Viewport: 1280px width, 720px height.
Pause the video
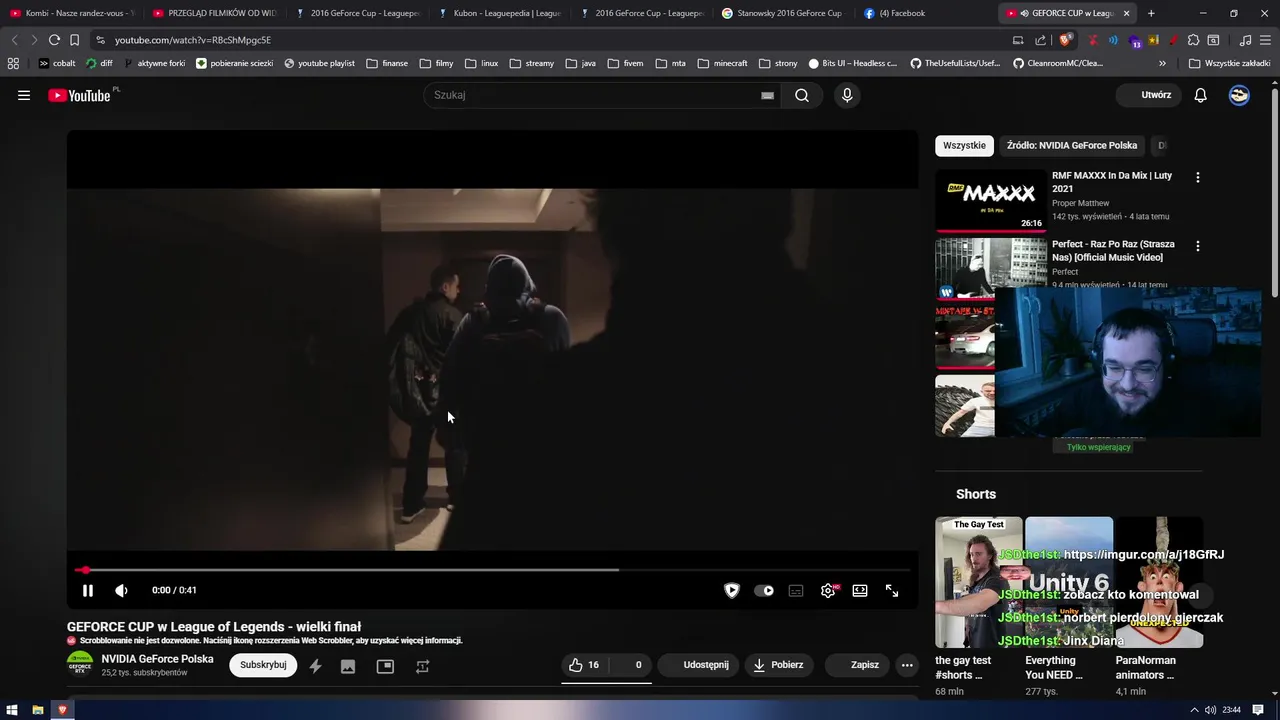88,591
